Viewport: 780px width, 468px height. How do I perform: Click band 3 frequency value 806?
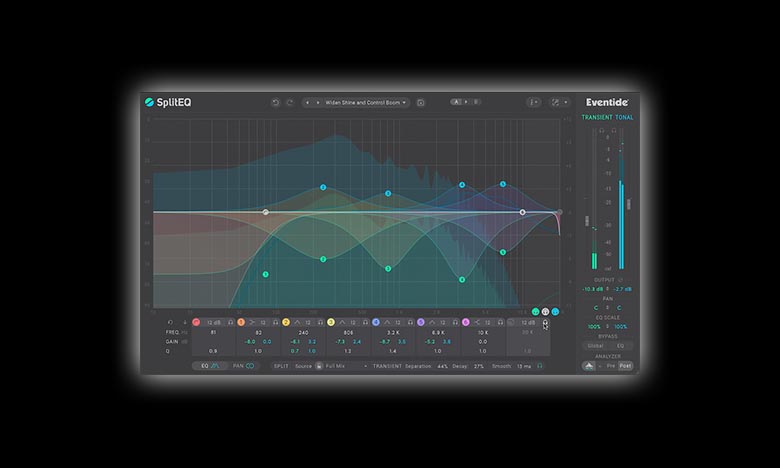348,332
